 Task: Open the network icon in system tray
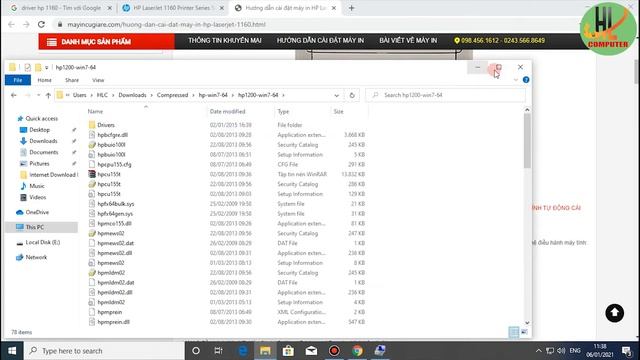(x=550, y=351)
